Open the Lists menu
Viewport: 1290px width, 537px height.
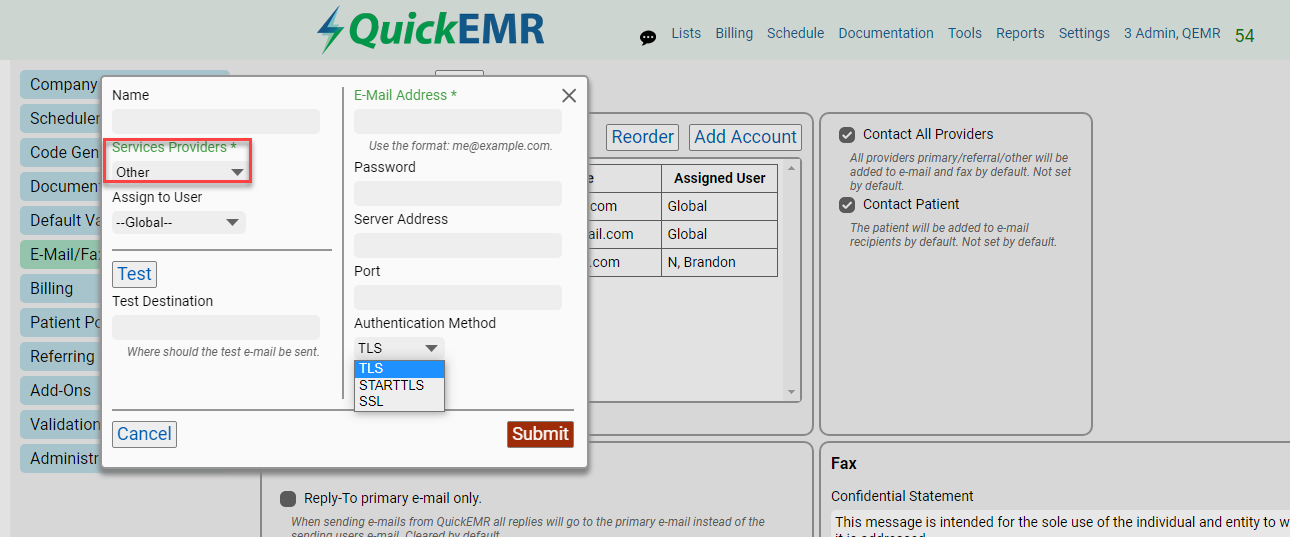point(686,33)
